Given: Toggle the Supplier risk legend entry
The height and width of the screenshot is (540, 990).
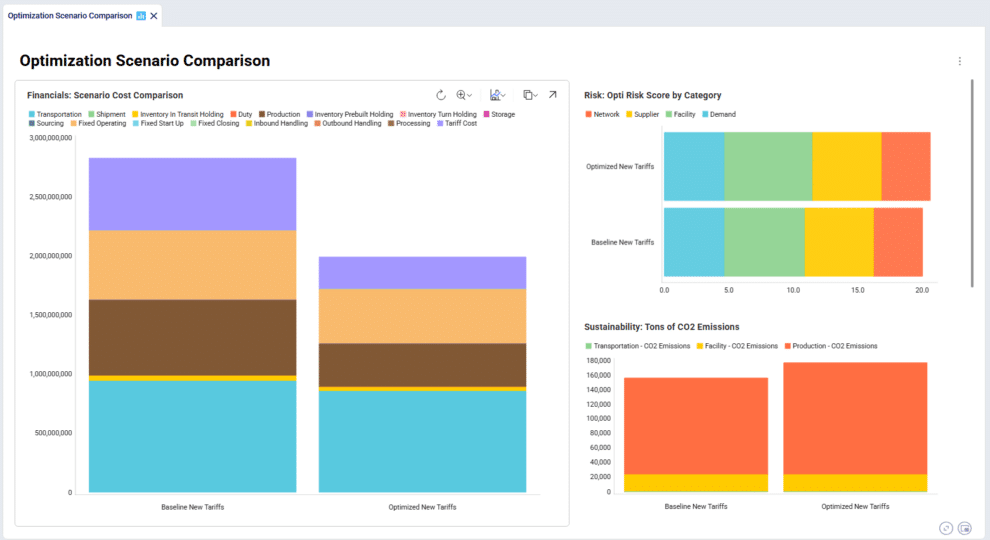Looking at the screenshot, I should tap(642, 114).
